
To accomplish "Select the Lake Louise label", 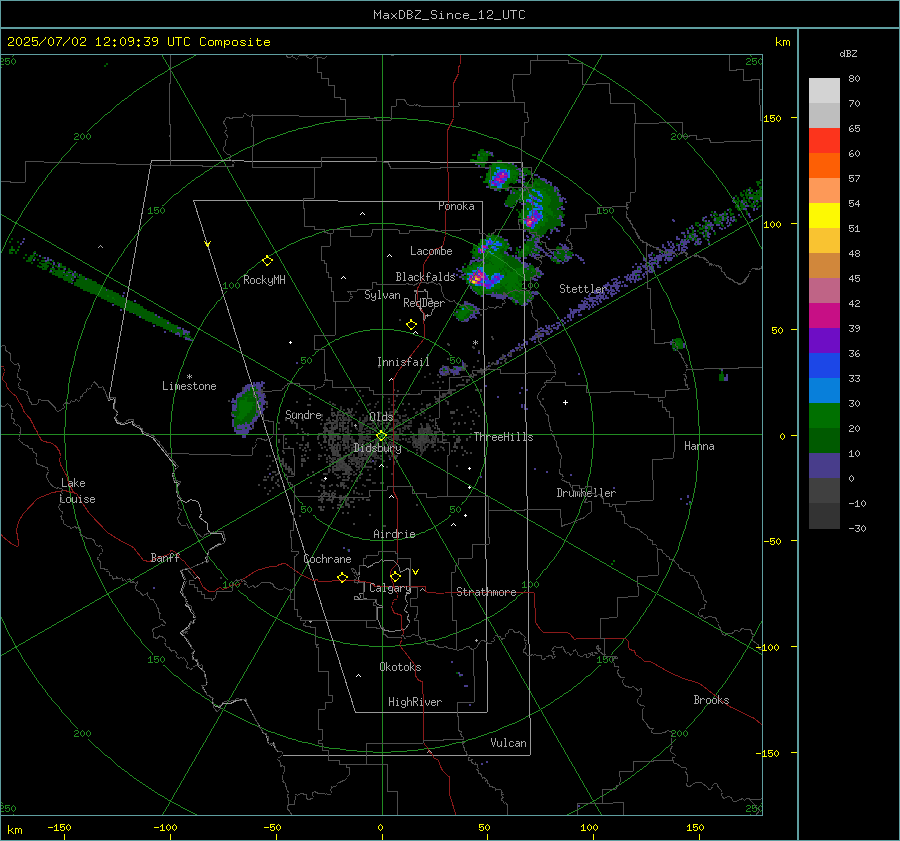I will click(77, 491).
